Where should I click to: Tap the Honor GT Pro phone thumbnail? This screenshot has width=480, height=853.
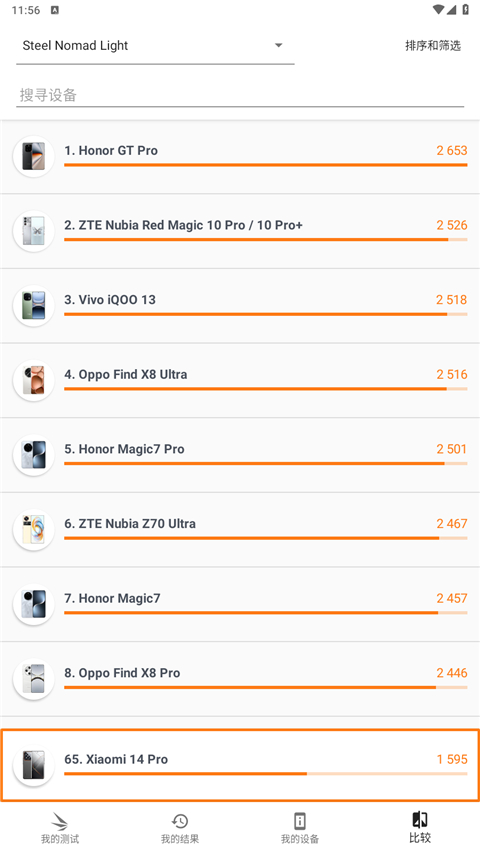point(34,157)
